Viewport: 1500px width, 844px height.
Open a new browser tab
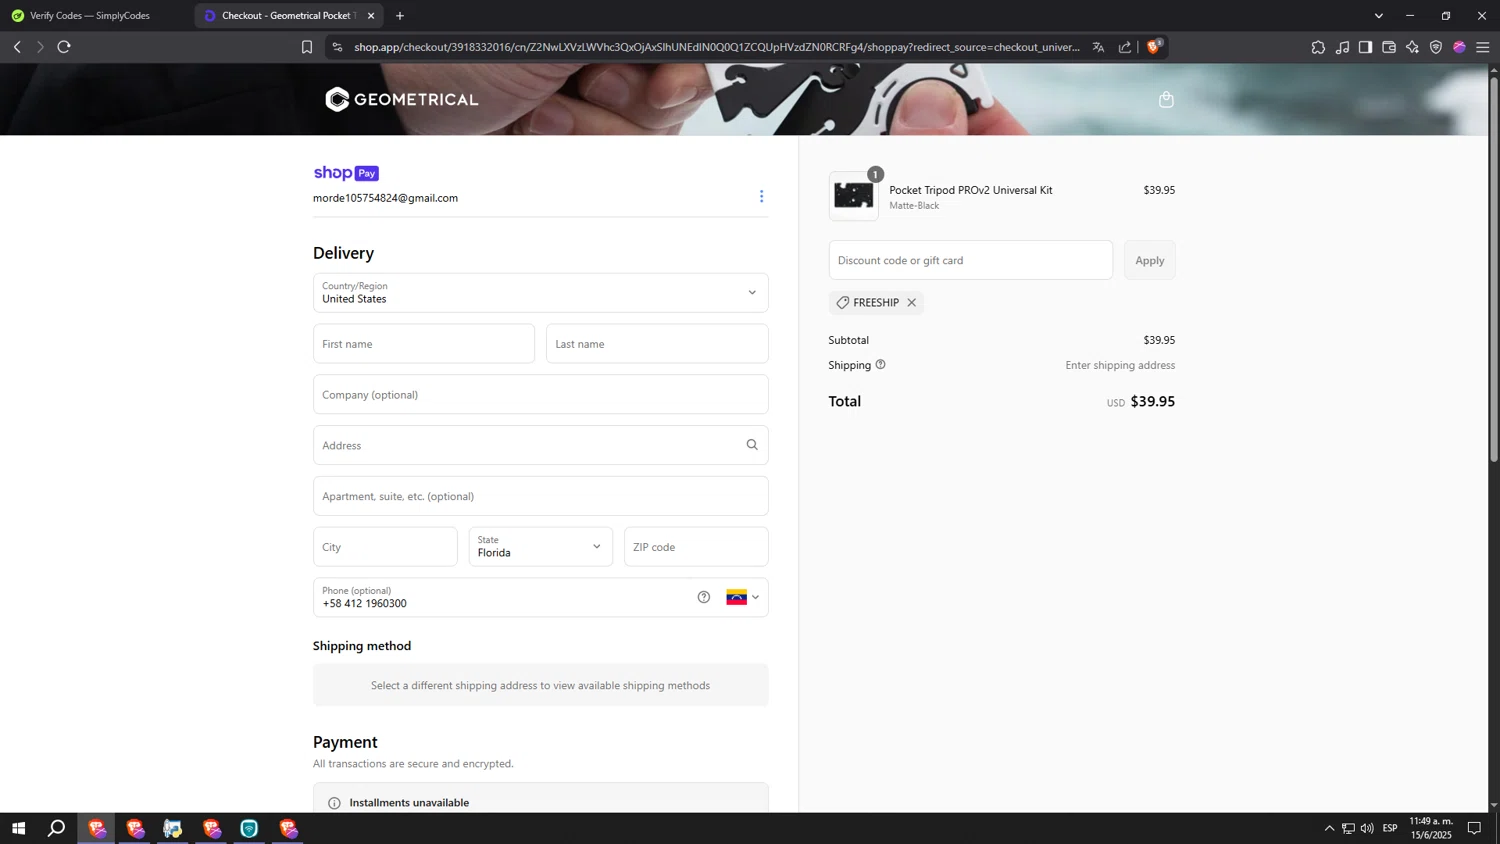(x=400, y=16)
